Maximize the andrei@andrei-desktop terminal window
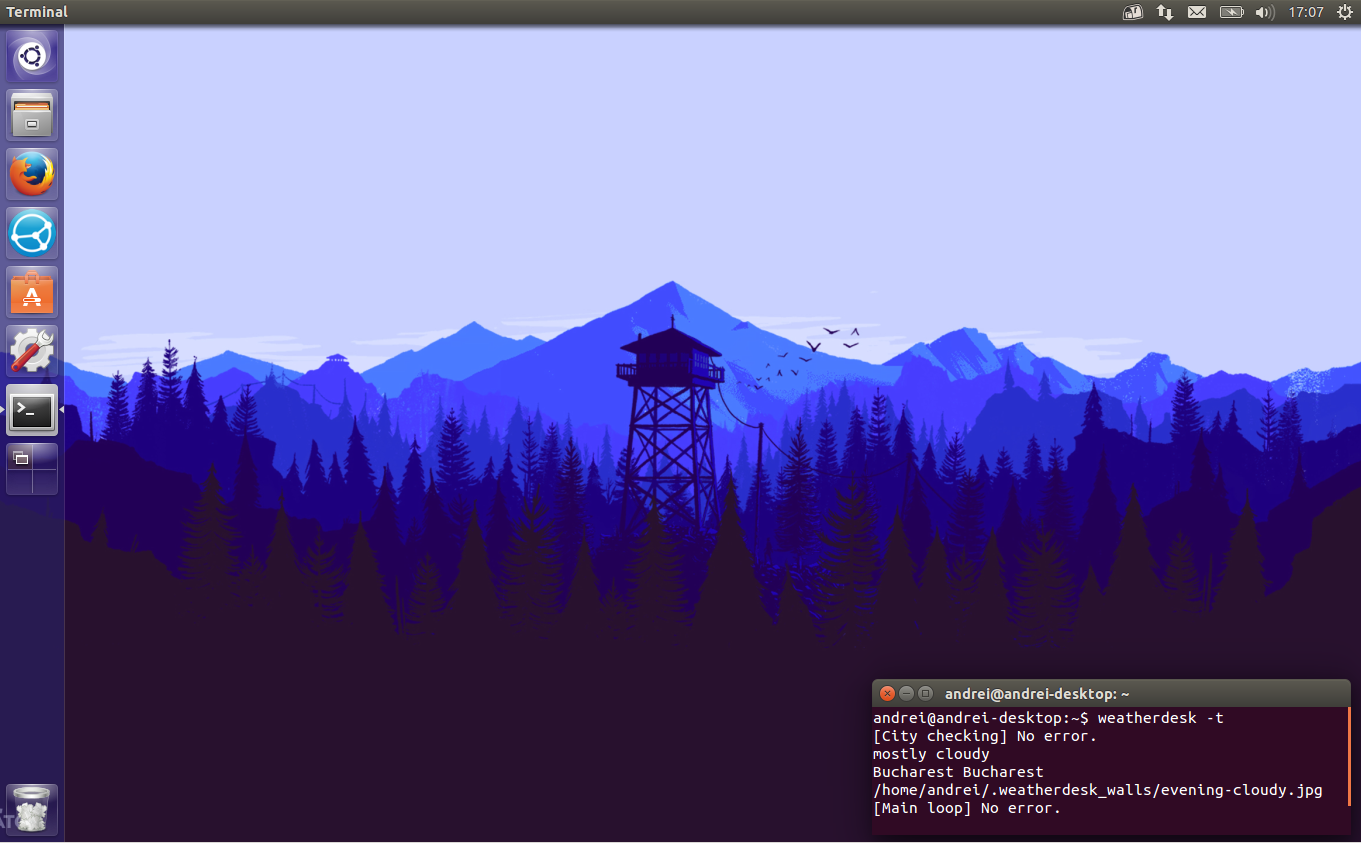This screenshot has height=843, width=1361. click(925, 693)
